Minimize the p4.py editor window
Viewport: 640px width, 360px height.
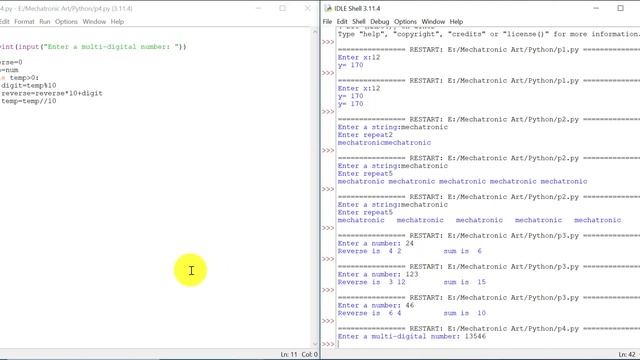click(x=258, y=8)
